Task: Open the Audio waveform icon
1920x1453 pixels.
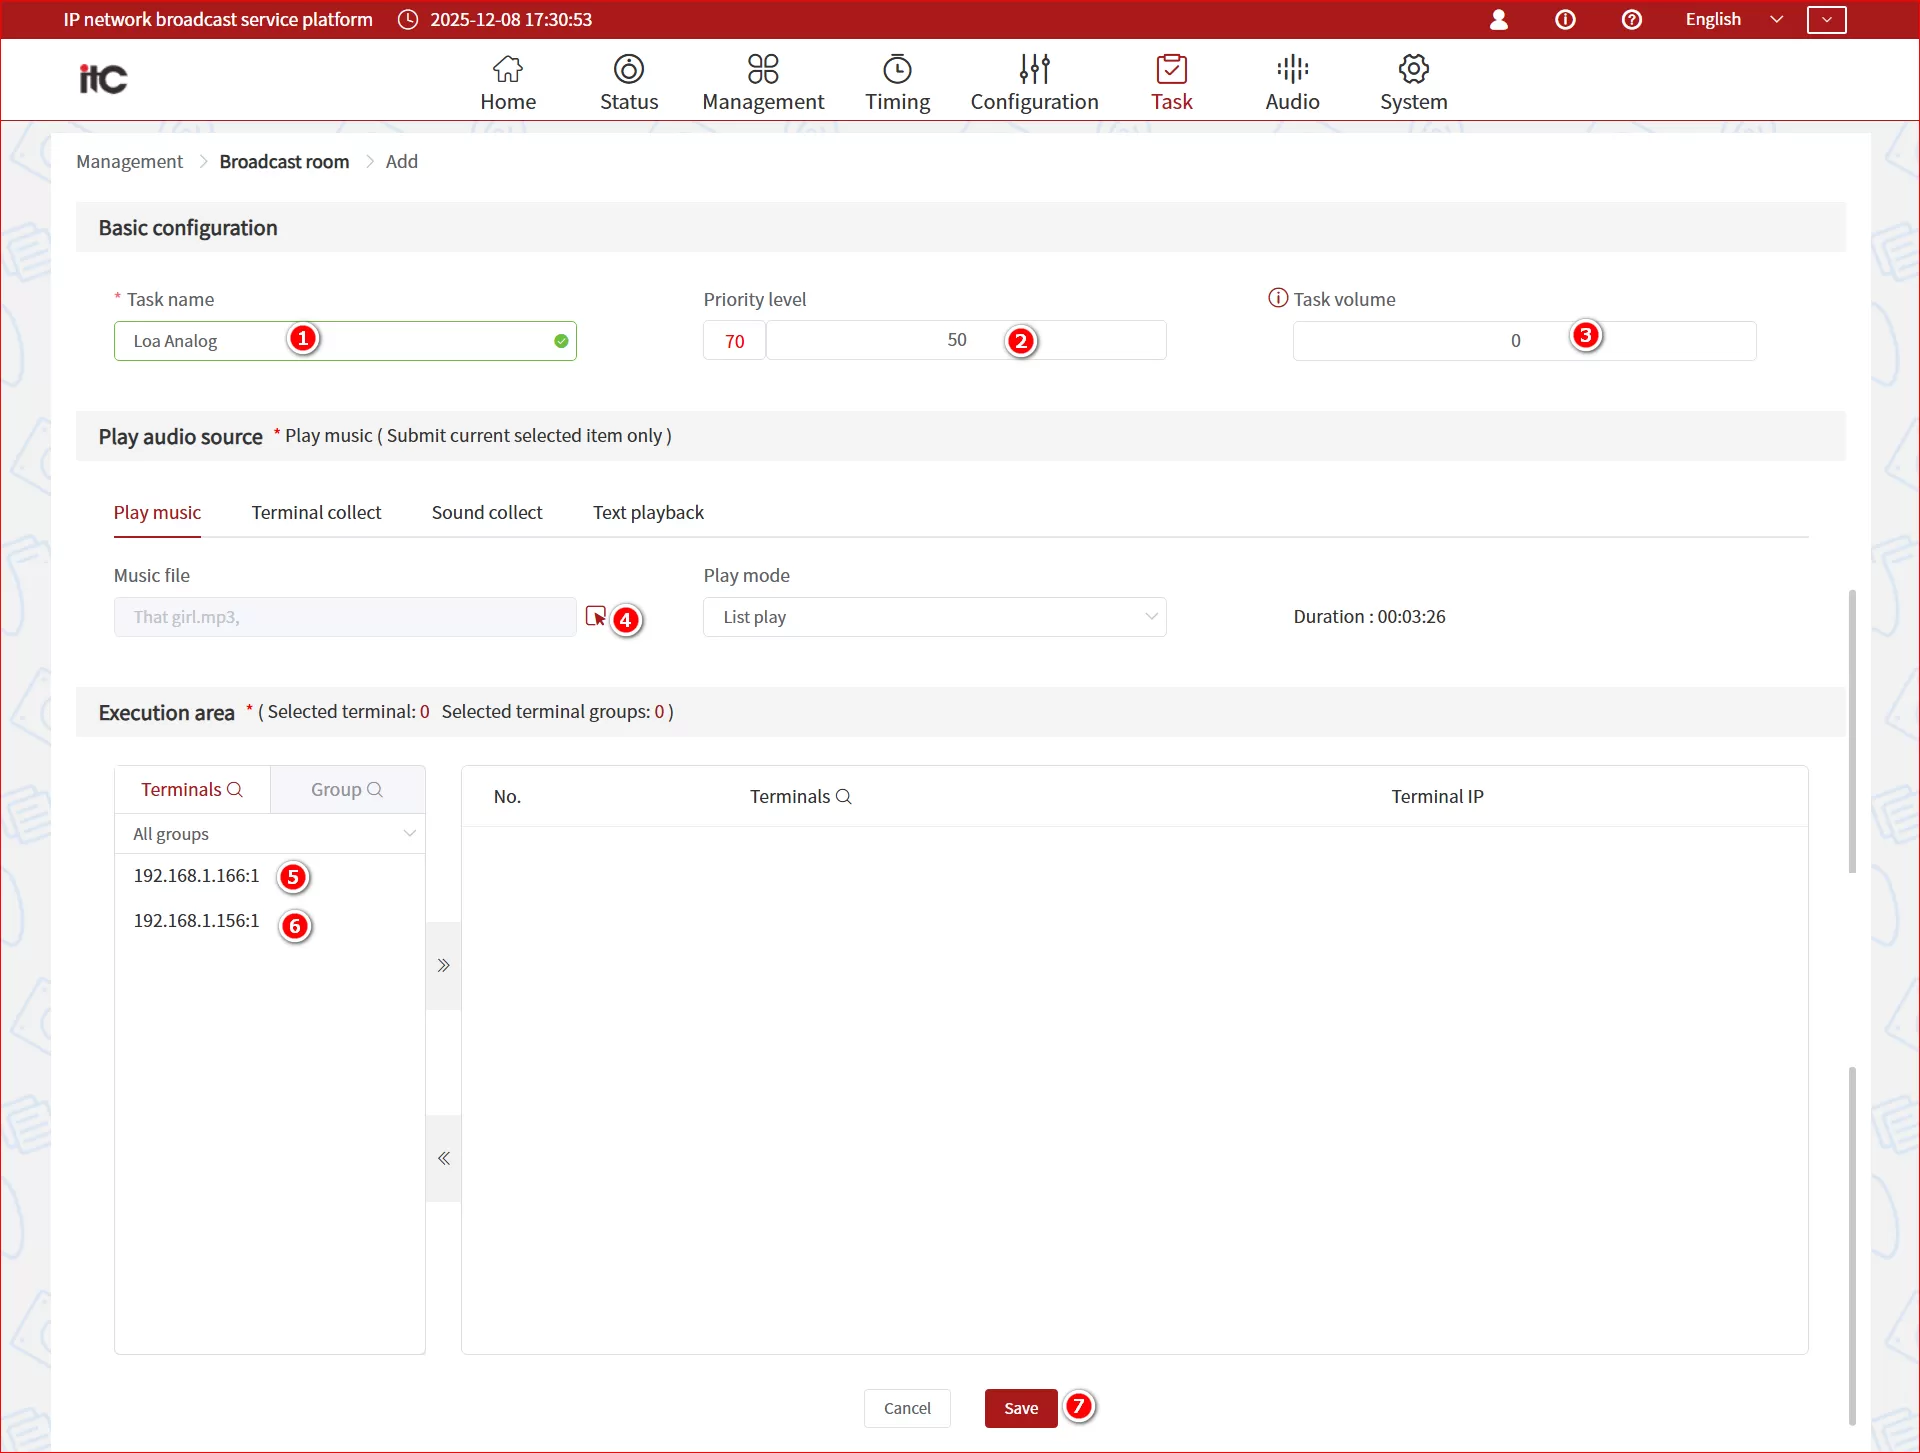Action: point(1292,69)
